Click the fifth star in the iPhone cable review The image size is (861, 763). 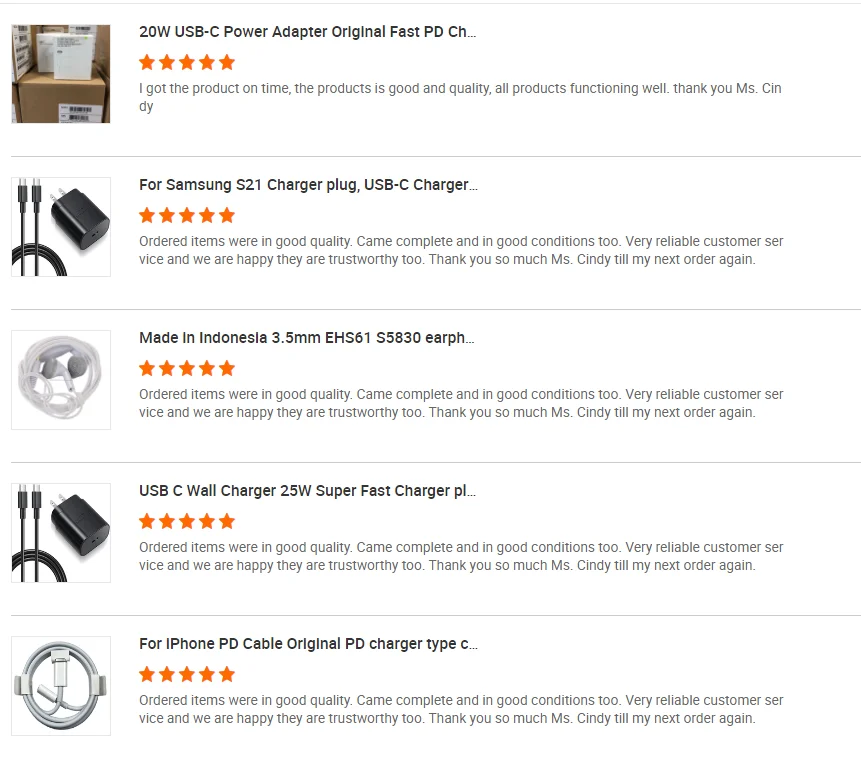227,674
